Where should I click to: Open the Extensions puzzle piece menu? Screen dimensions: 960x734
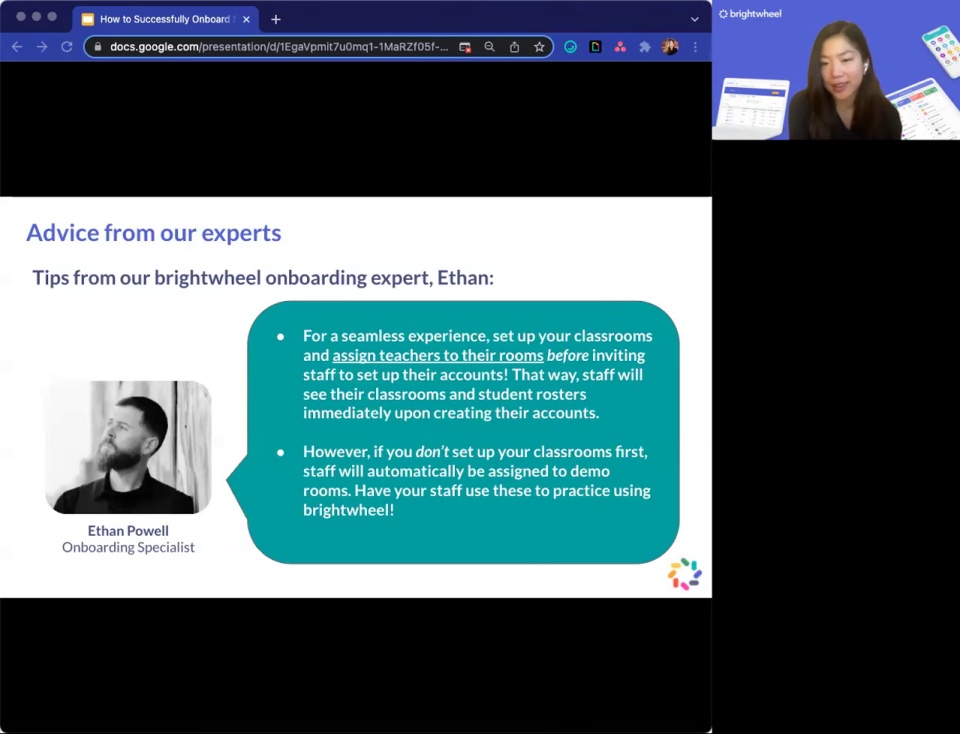[645, 47]
